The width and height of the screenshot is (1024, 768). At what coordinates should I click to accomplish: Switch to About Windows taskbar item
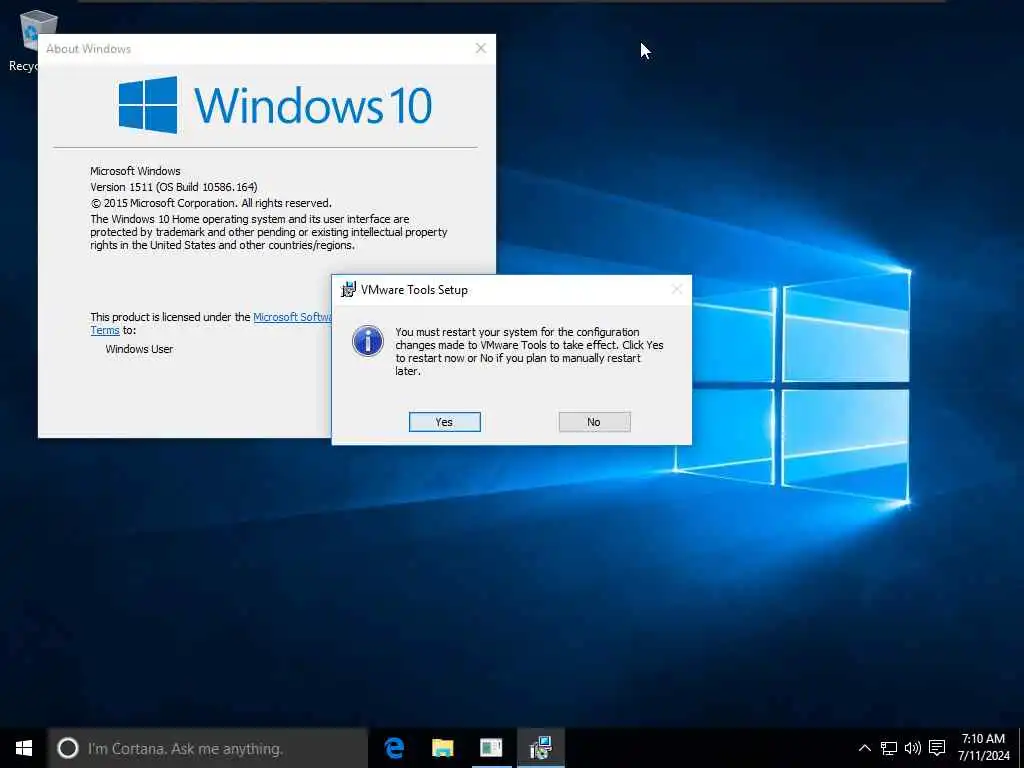[x=491, y=748]
